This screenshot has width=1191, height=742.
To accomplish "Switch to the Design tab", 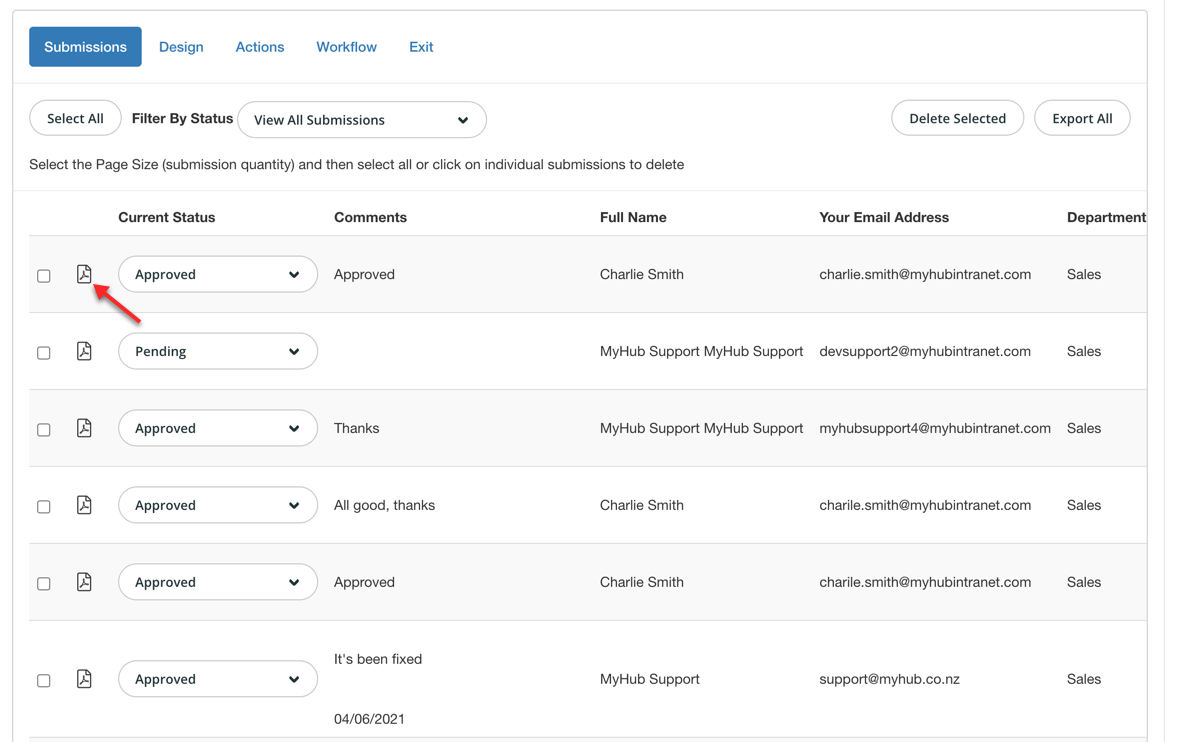I will click(181, 46).
